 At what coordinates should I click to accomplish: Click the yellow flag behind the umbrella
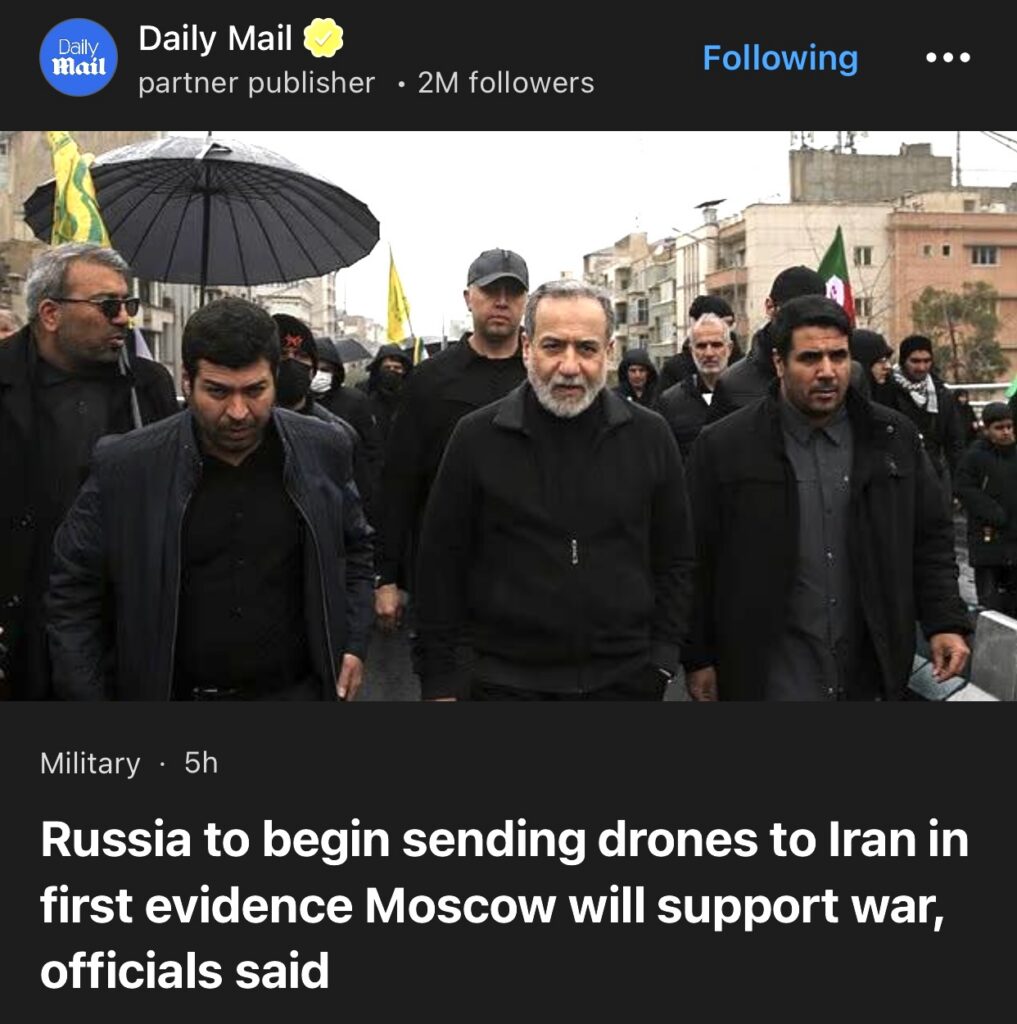76,188
